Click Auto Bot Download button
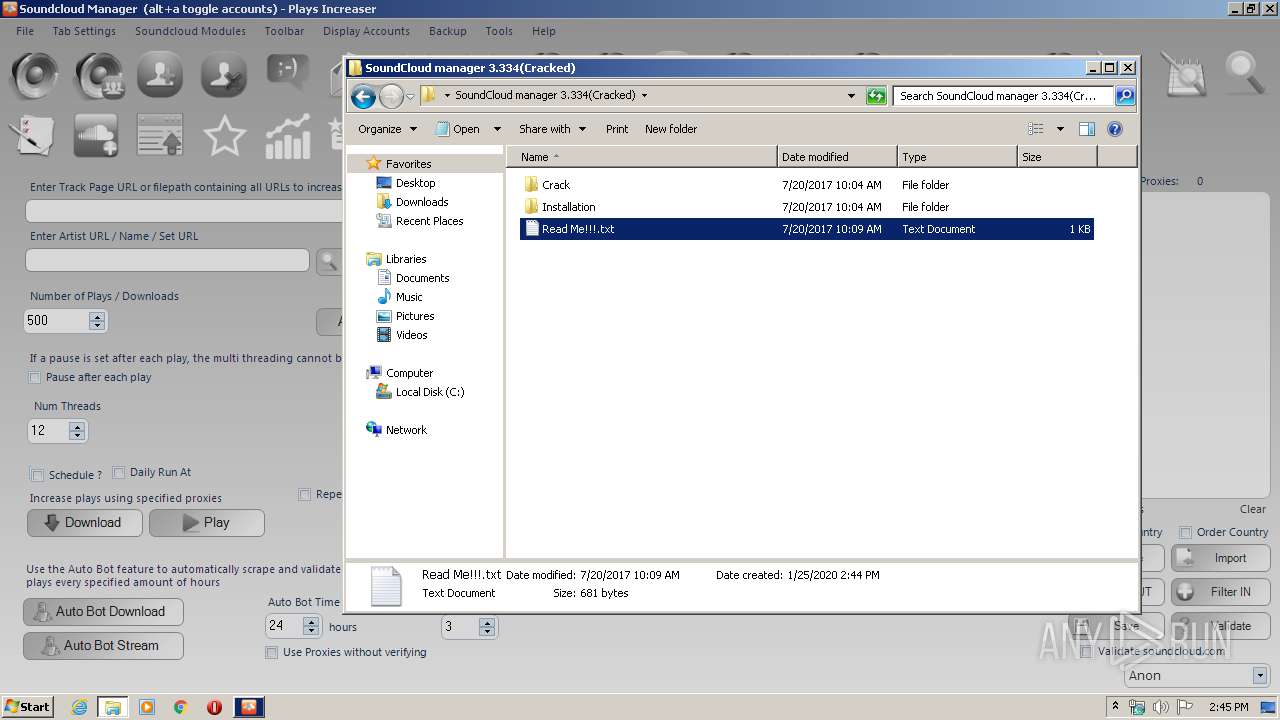The width and height of the screenshot is (1280, 720). (x=103, y=612)
